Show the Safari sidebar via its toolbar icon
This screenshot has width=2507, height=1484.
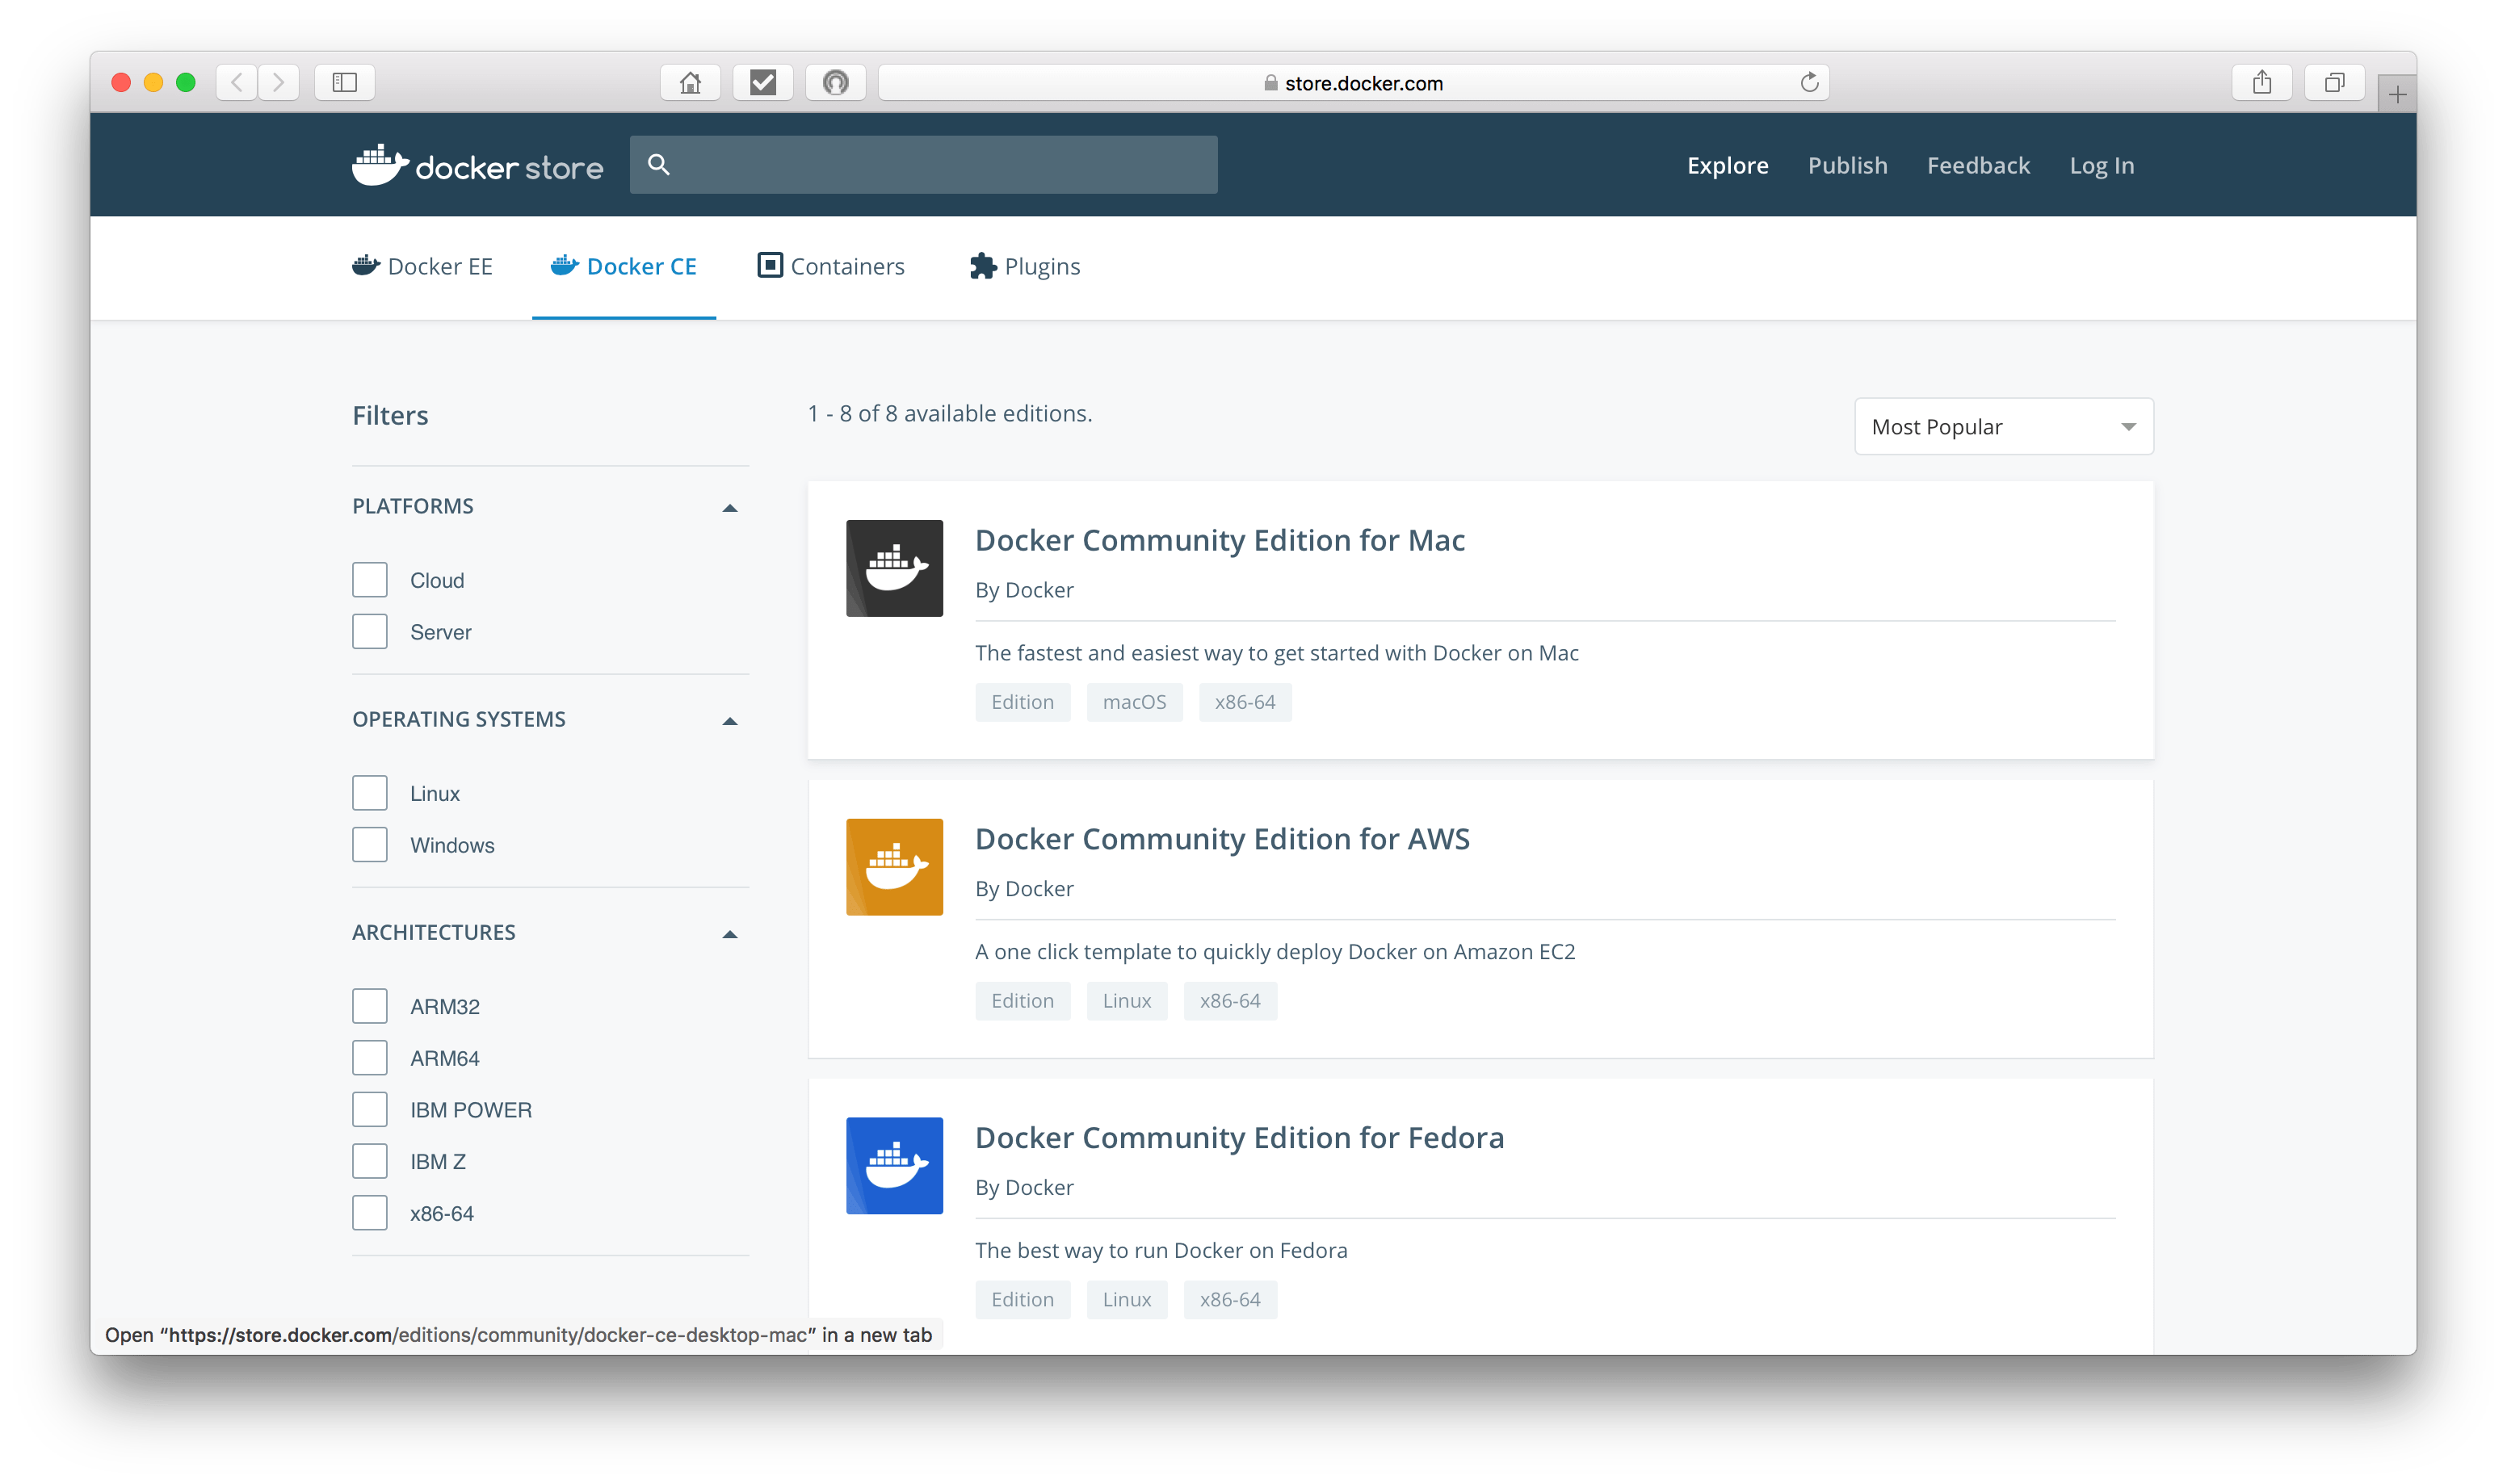[x=345, y=83]
